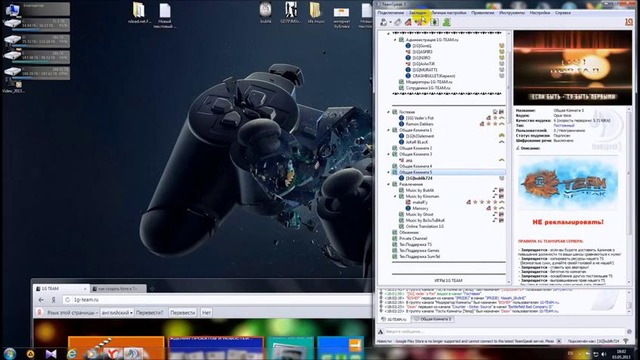Select the Music by Ghost channel
Viewport: 640px width, 360px height.
coord(419,214)
